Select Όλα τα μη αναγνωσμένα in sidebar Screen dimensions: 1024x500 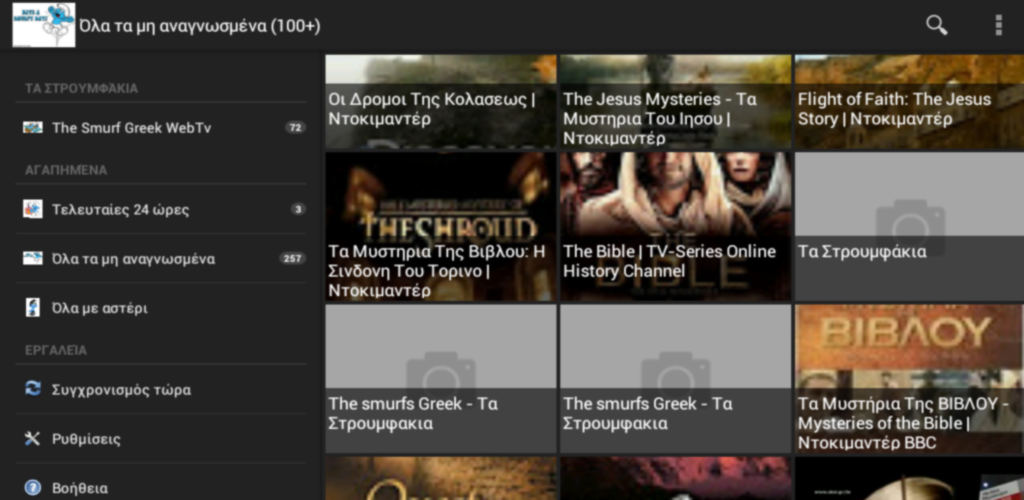point(161,258)
